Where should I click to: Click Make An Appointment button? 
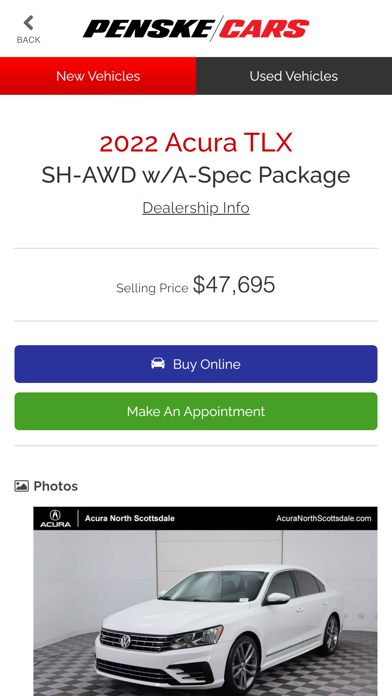click(196, 411)
